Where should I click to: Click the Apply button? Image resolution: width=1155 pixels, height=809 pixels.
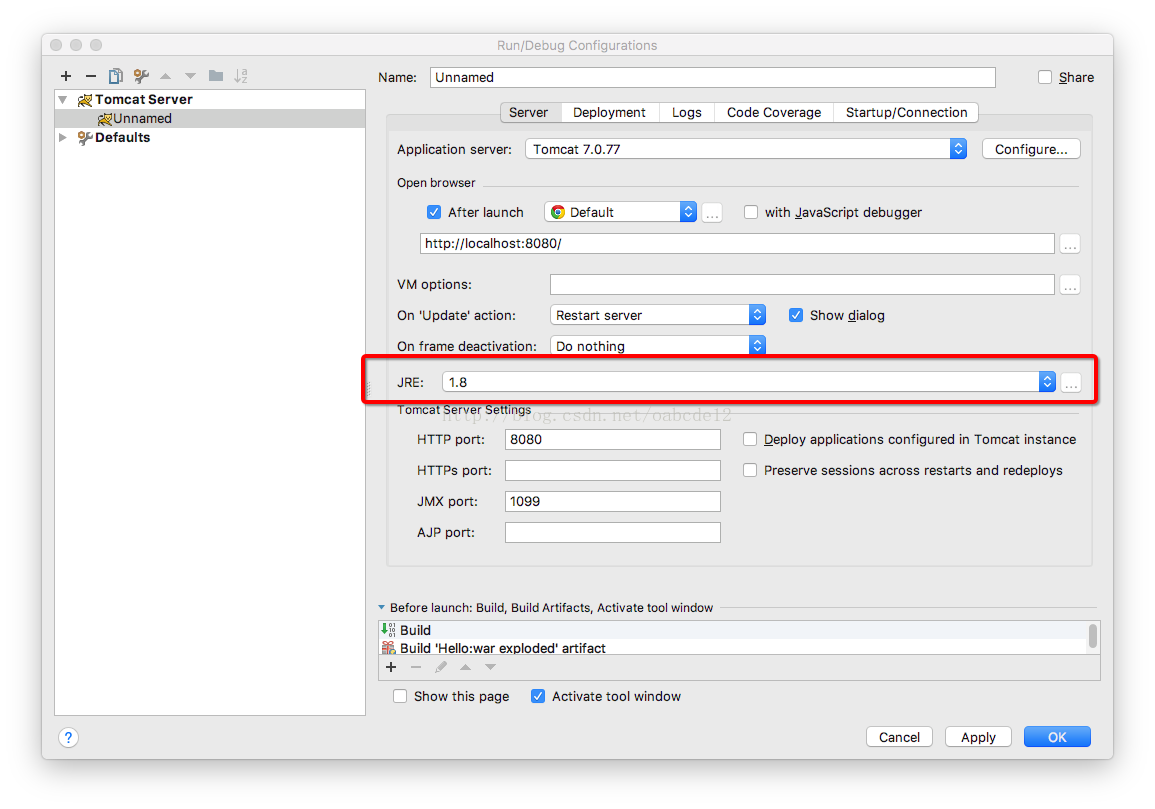(978, 737)
